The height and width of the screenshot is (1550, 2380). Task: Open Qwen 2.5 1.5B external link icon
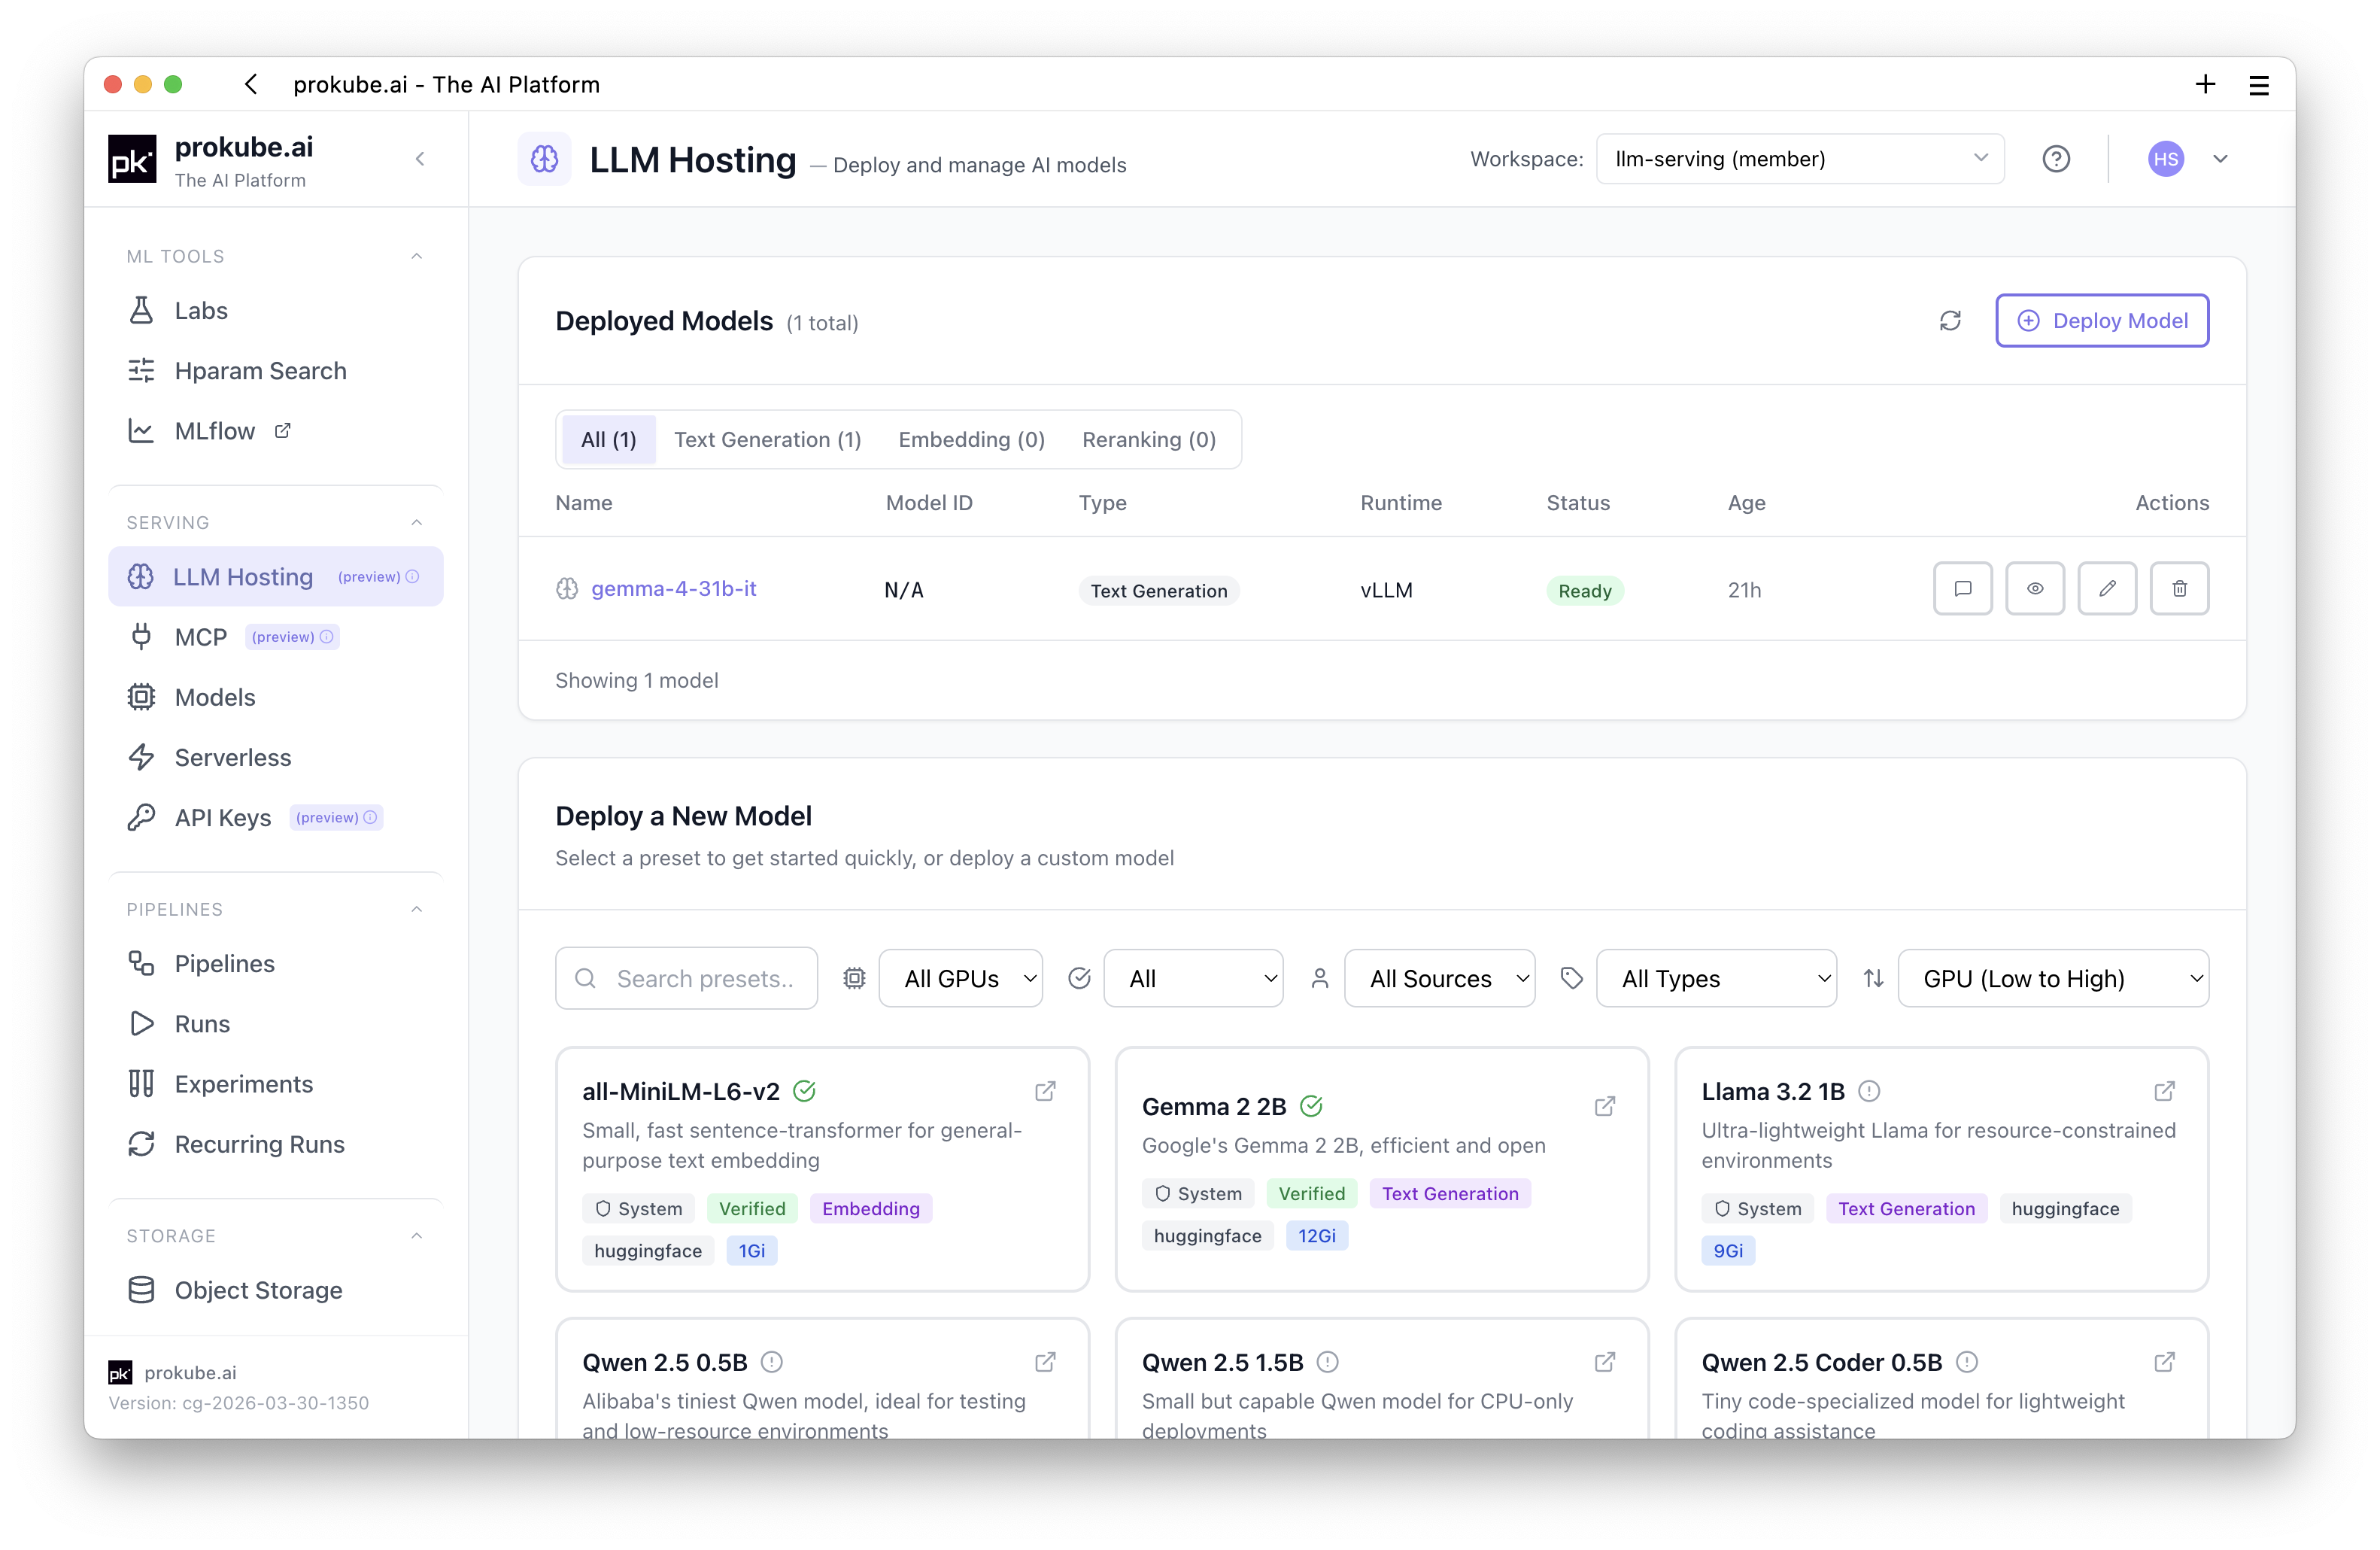tap(1605, 1362)
